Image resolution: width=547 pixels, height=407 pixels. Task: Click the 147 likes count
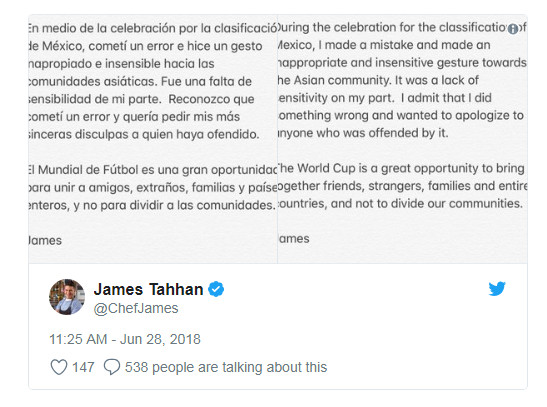[x=83, y=367]
